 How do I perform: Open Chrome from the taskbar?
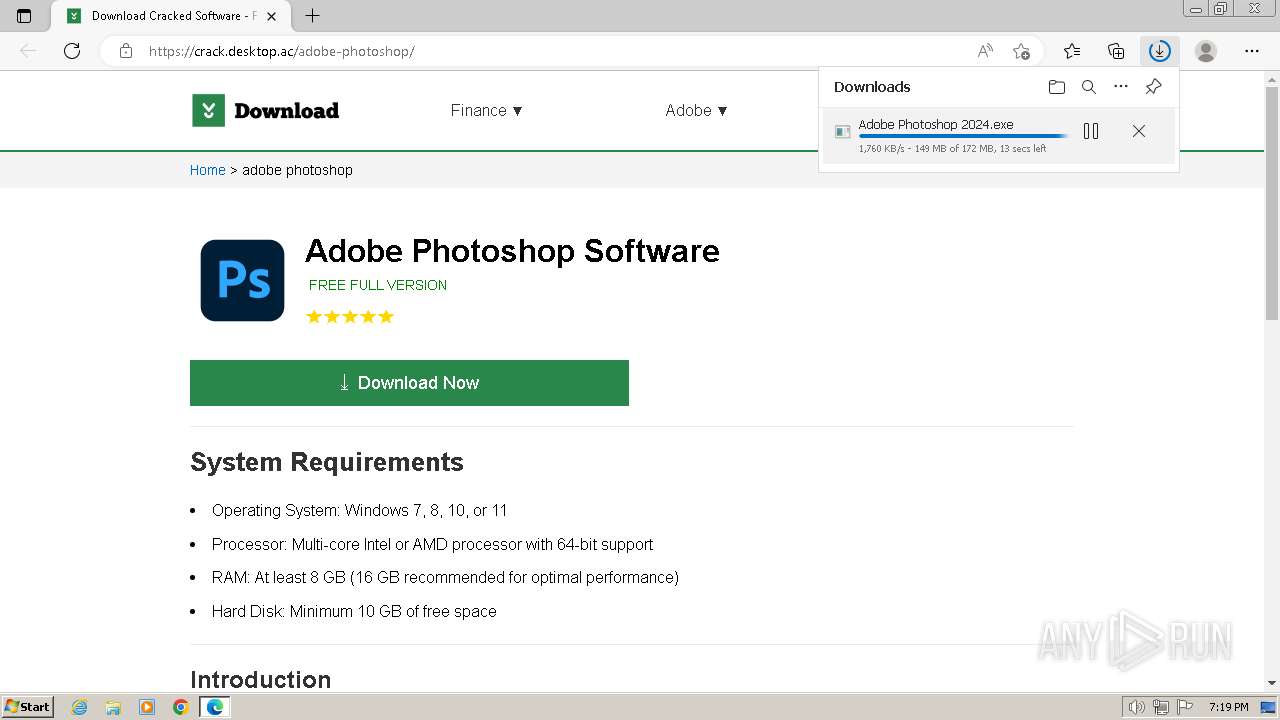(x=180, y=707)
